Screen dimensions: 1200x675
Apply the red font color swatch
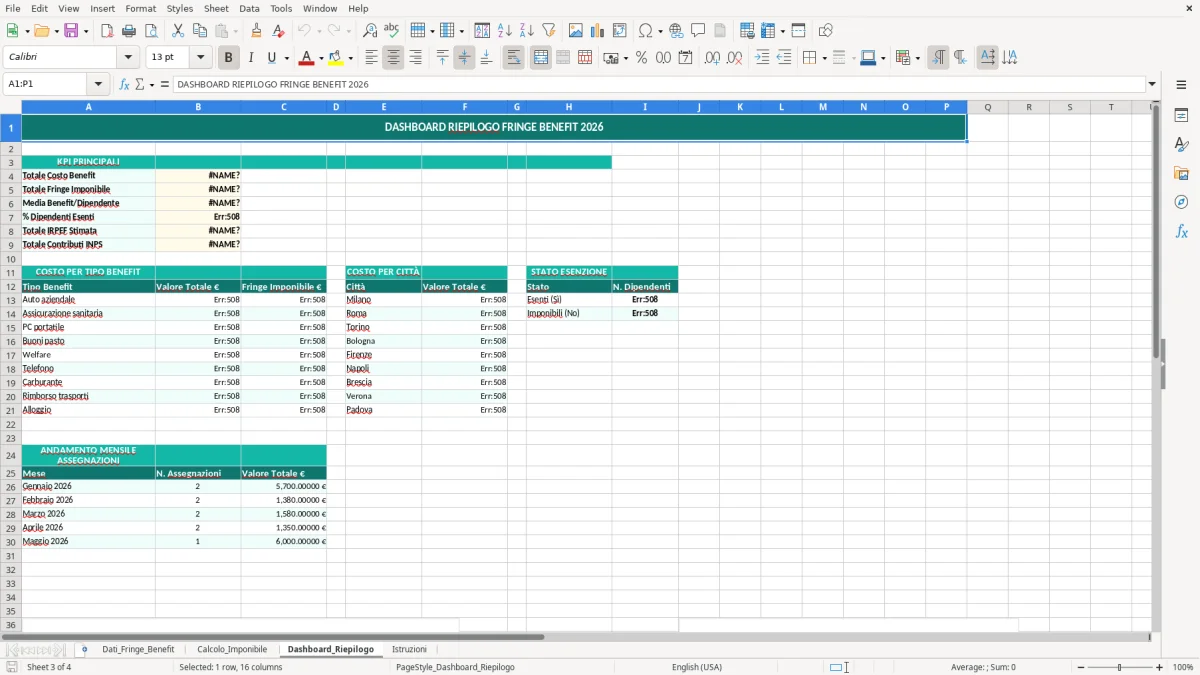click(306, 58)
